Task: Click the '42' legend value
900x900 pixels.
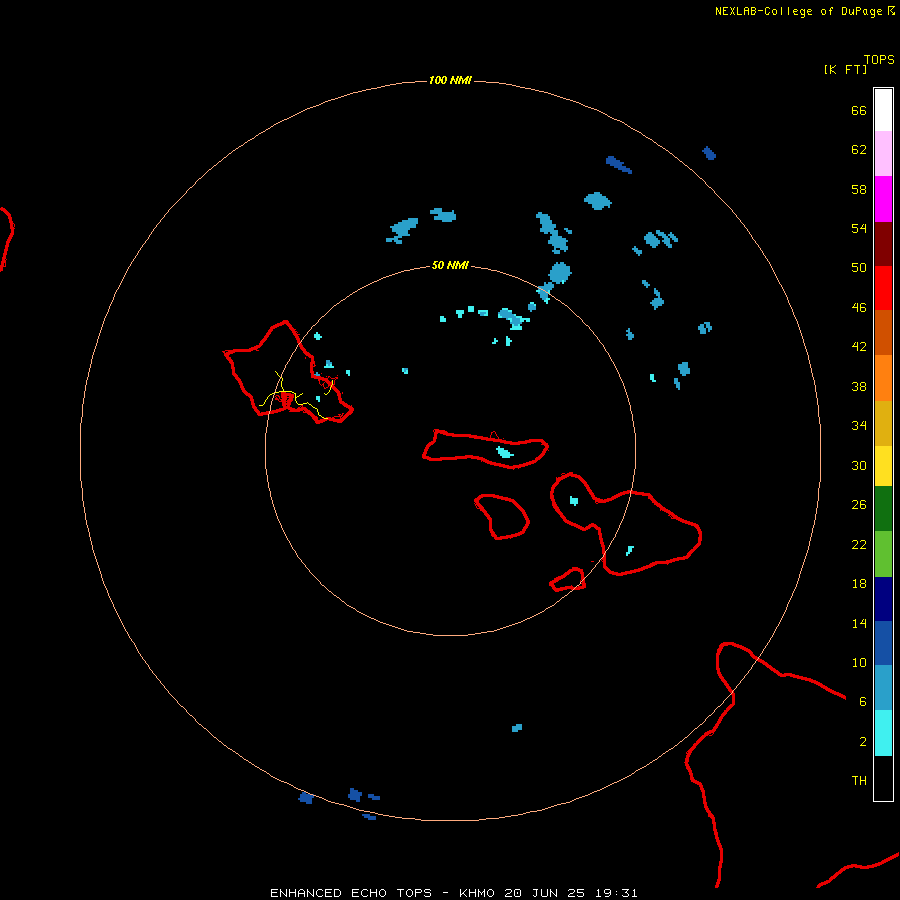Action: click(x=859, y=347)
